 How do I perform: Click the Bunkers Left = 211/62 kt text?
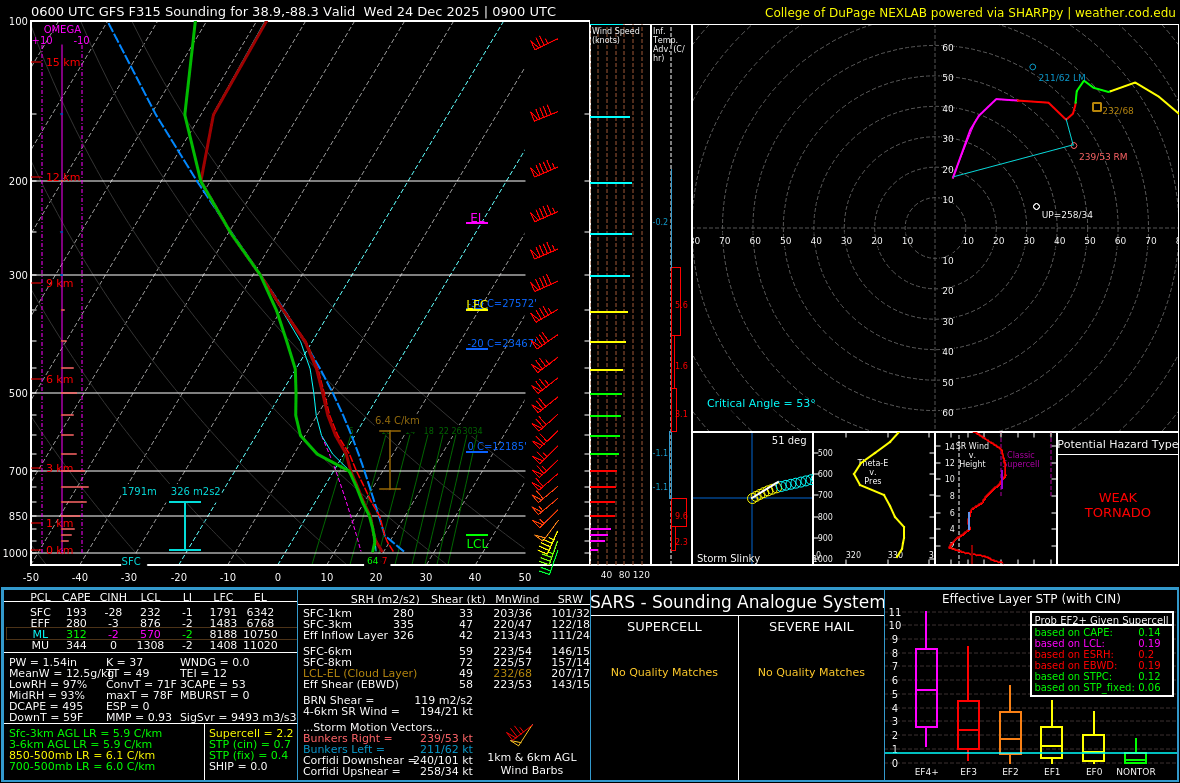pyautogui.click(x=388, y=749)
